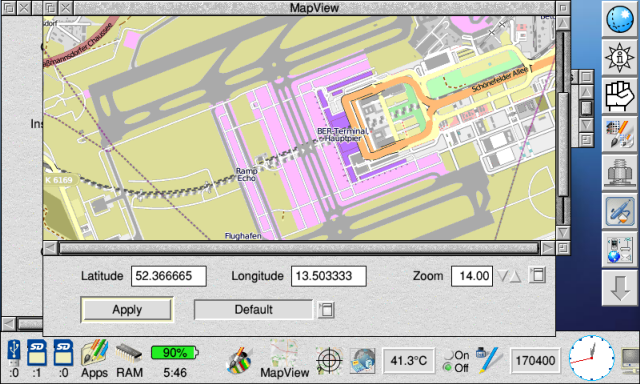Click the map's vertical scroll up arrow
Screen dimensions: 640x384
563,23
